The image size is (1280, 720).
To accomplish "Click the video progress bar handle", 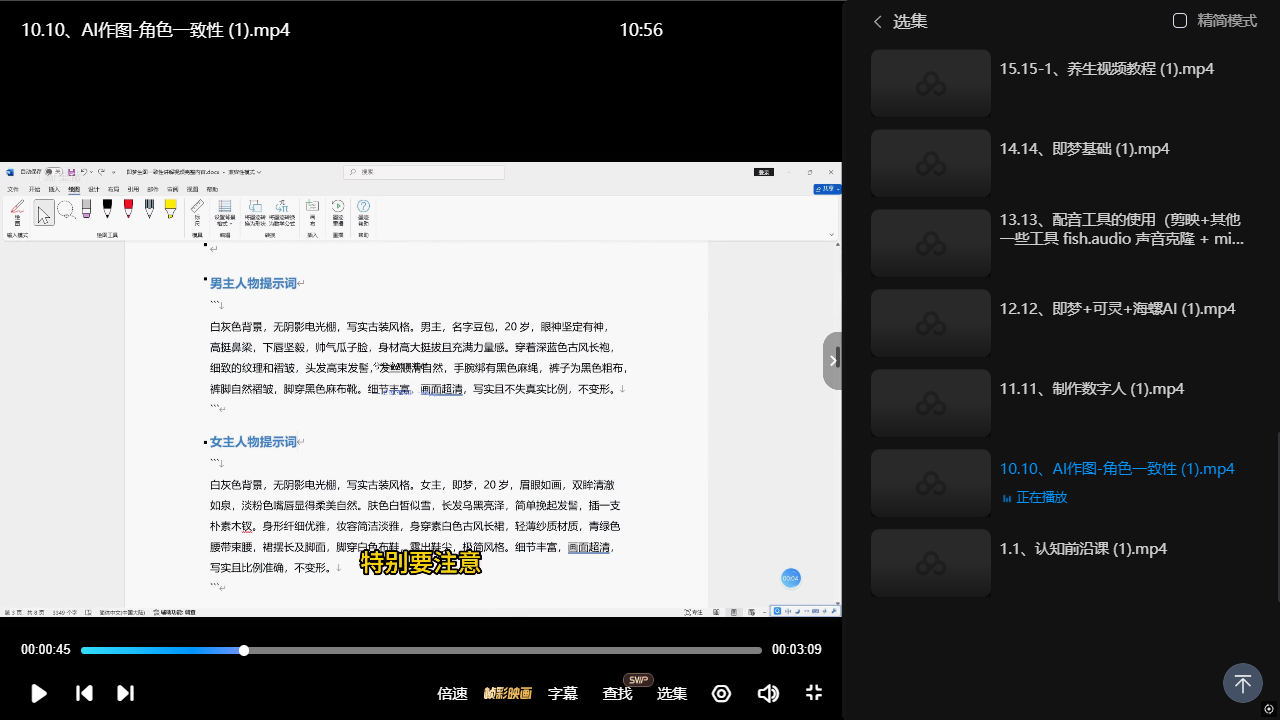I will point(244,650).
